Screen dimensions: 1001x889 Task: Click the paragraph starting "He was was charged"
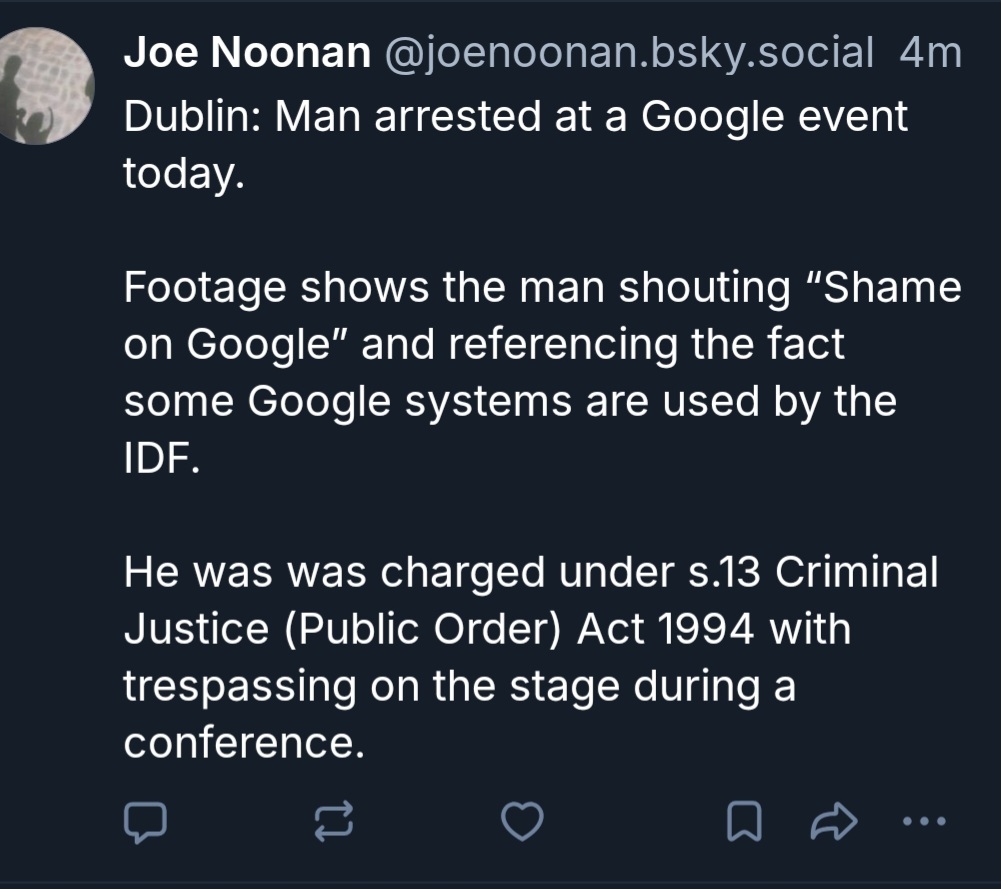click(x=530, y=630)
